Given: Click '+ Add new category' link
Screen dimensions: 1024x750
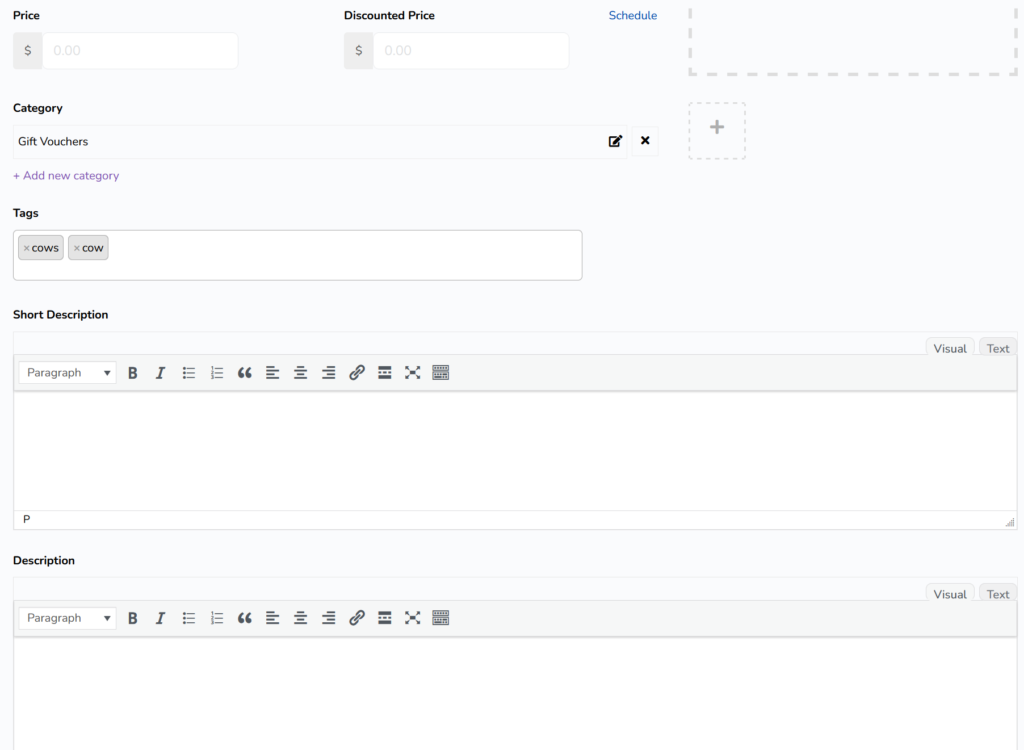Looking at the screenshot, I should pyautogui.click(x=66, y=176).
